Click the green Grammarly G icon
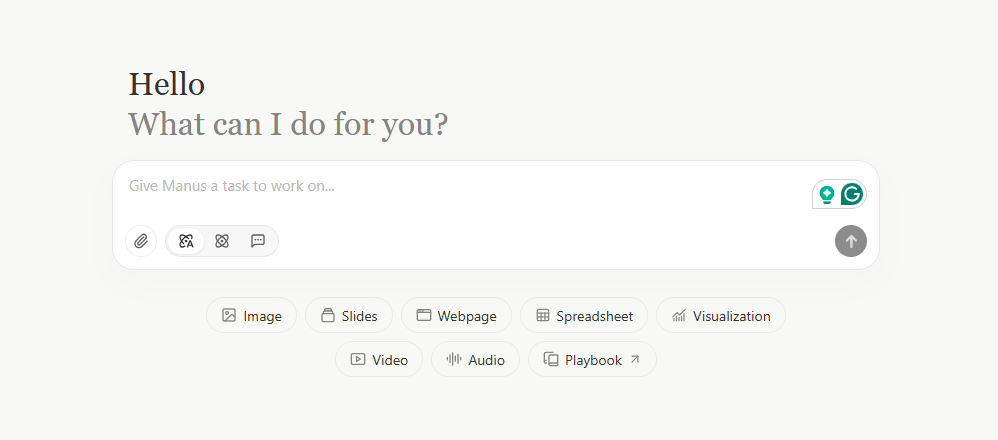998x440 pixels. (x=852, y=194)
